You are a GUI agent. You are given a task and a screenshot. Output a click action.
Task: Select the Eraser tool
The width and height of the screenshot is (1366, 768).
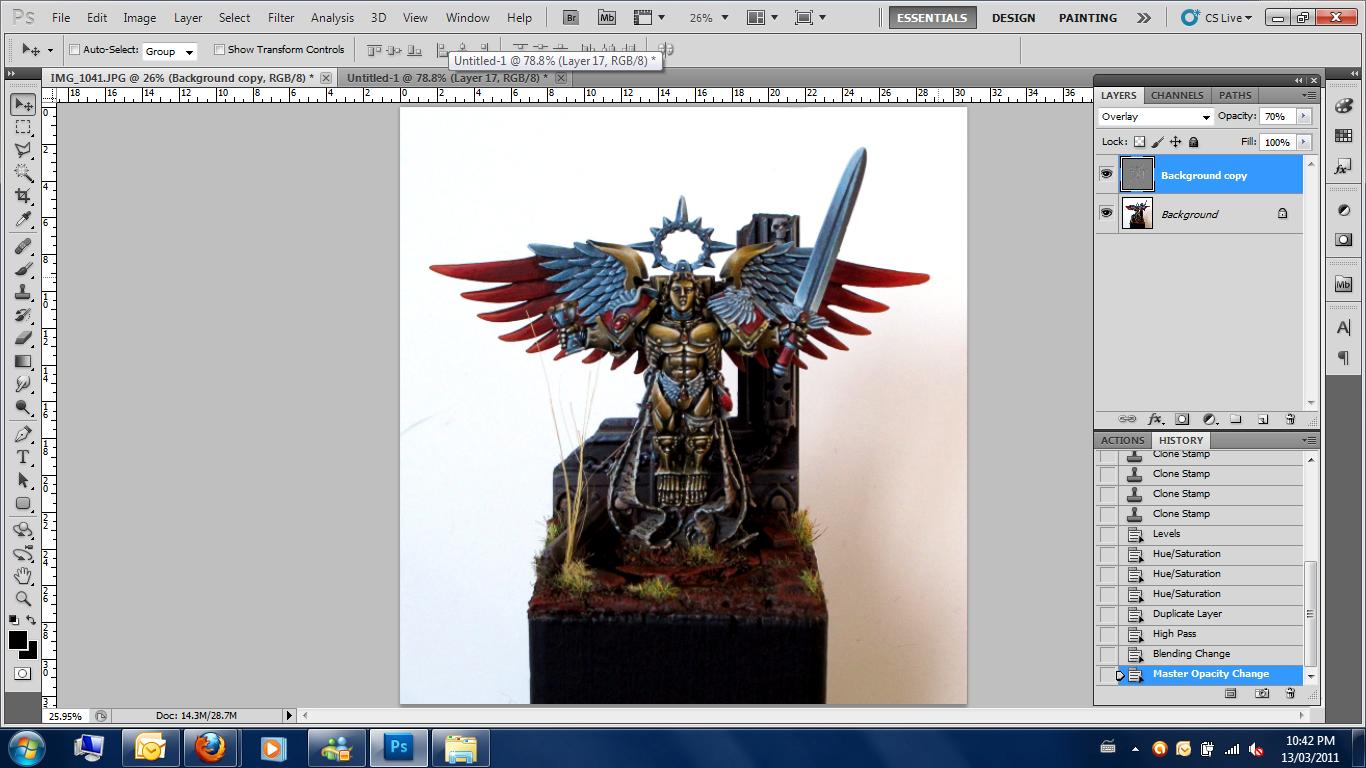[x=23, y=338]
